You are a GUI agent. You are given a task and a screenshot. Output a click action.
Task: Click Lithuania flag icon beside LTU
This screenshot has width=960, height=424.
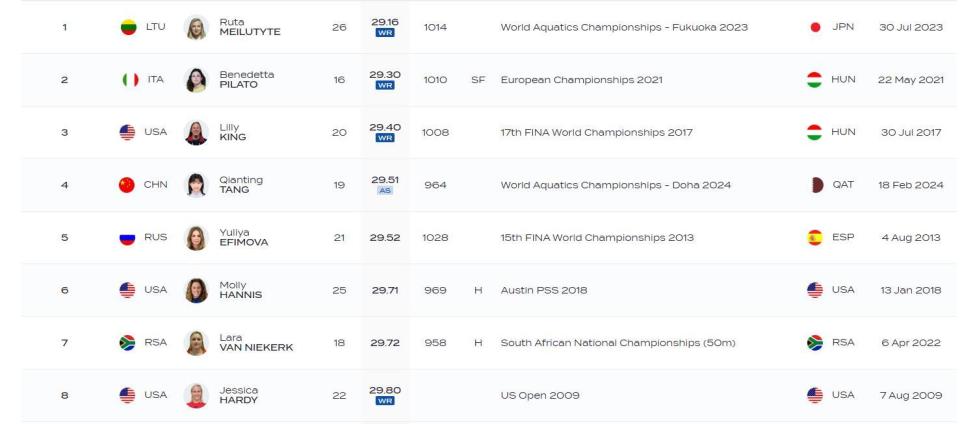point(128,27)
